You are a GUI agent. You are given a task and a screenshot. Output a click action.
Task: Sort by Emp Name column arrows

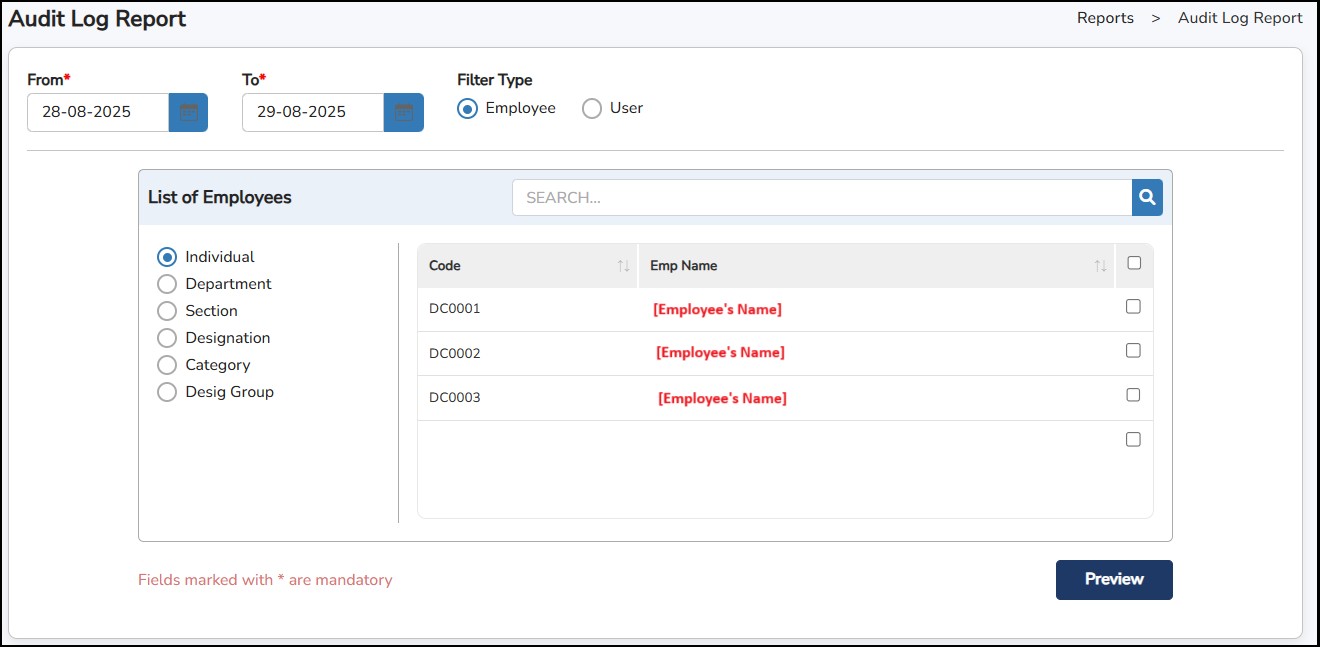pyautogui.click(x=1100, y=266)
